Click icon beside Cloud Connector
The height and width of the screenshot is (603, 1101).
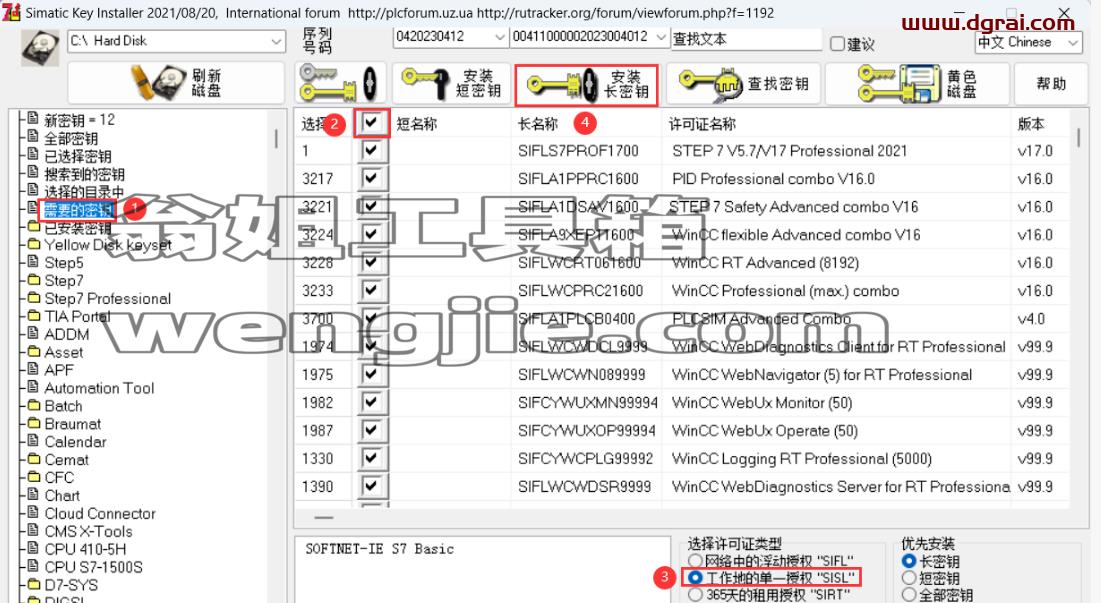(33, 512)
